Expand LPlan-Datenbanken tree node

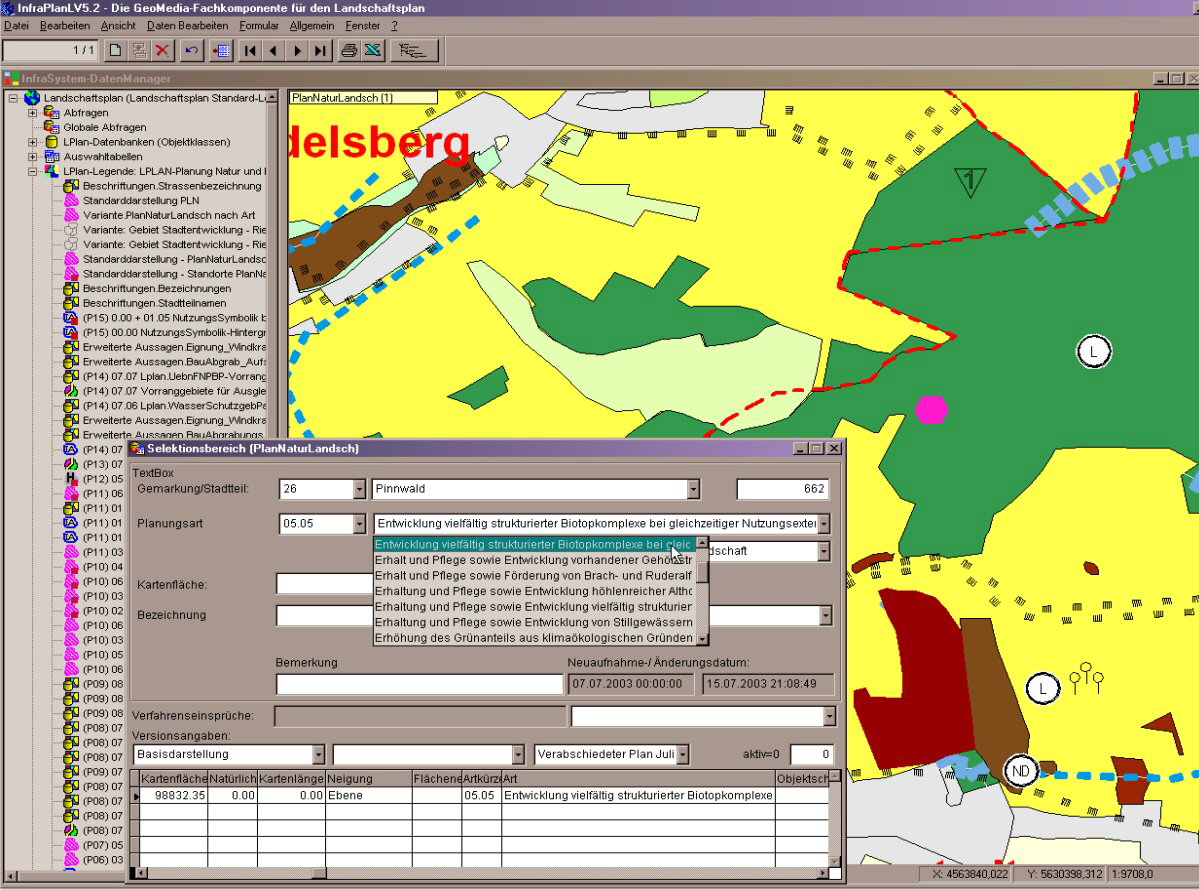click(x=33, y=142)
